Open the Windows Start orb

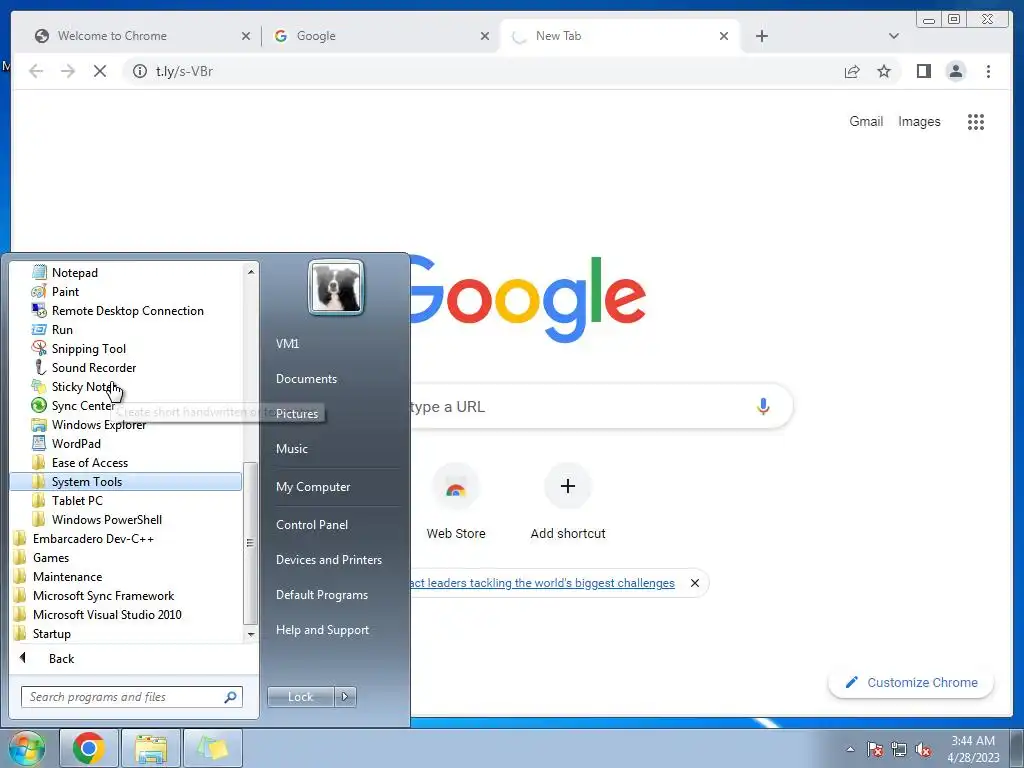[x=27, y=748]
